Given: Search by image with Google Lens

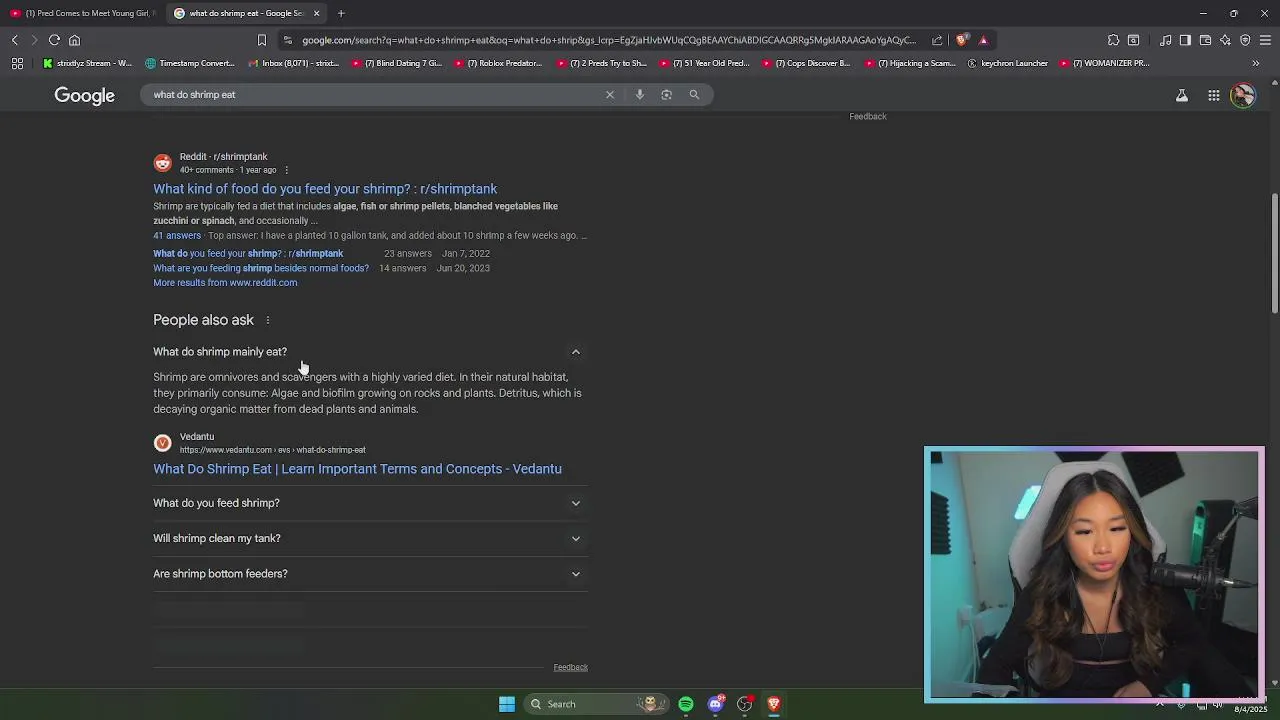Looking at the screenshot, I should pos(667,94).
